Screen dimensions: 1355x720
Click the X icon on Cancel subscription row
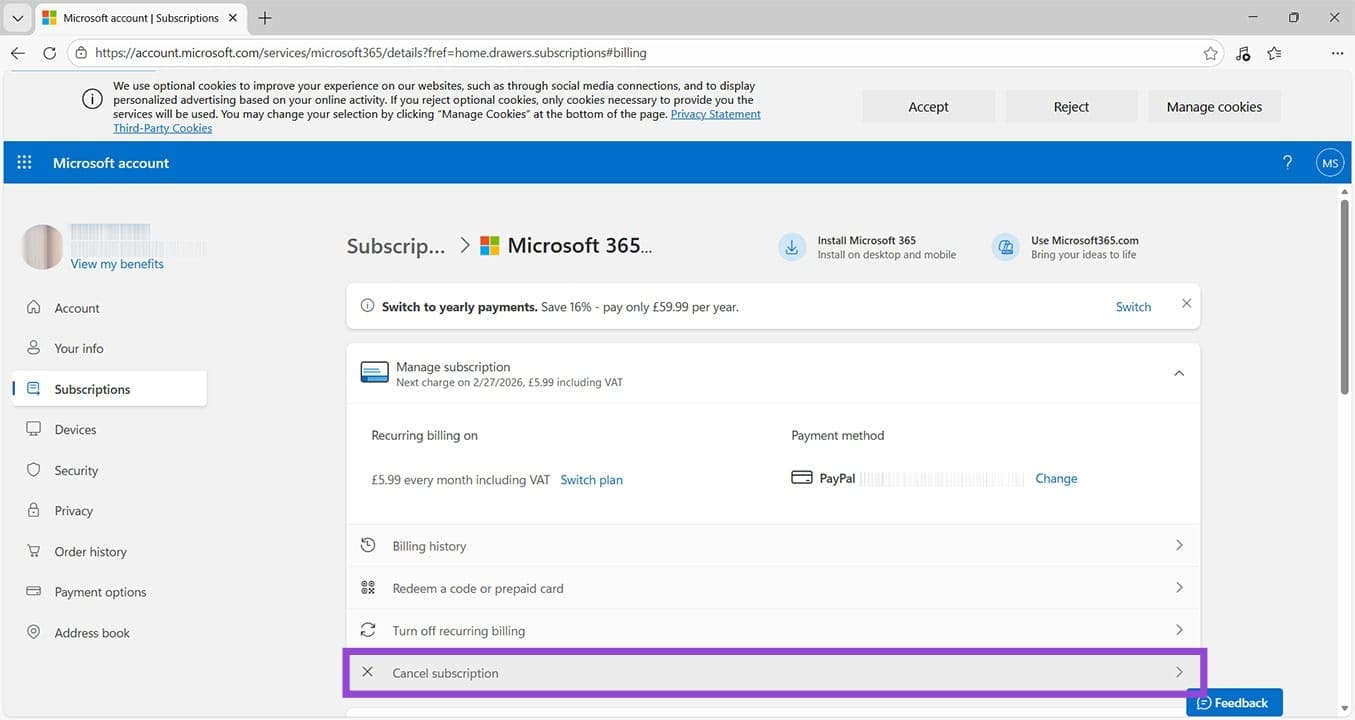367,672
